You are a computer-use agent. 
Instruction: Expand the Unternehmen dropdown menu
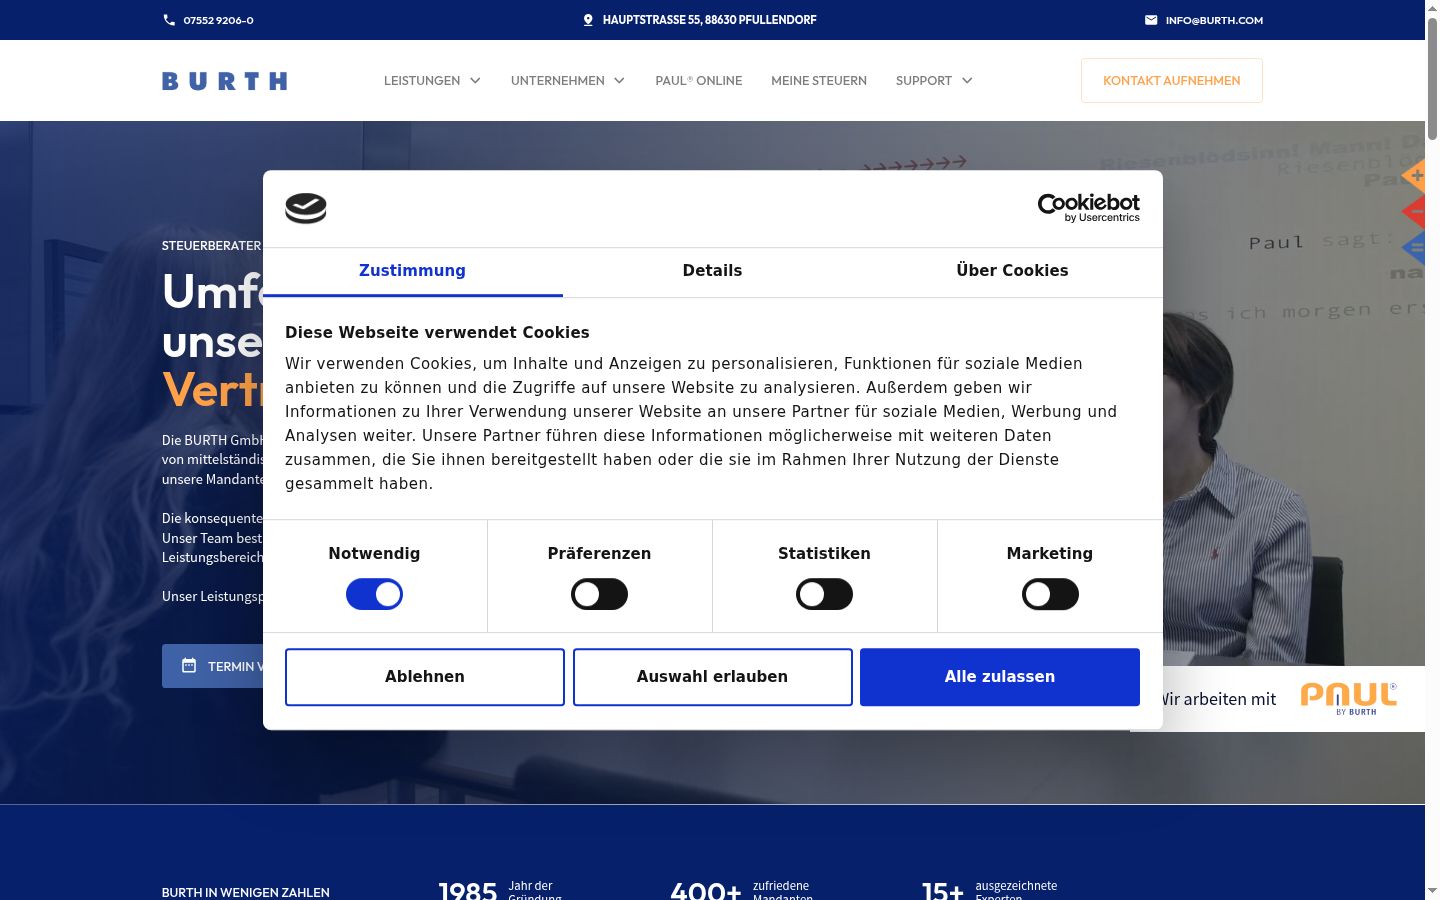568,81
